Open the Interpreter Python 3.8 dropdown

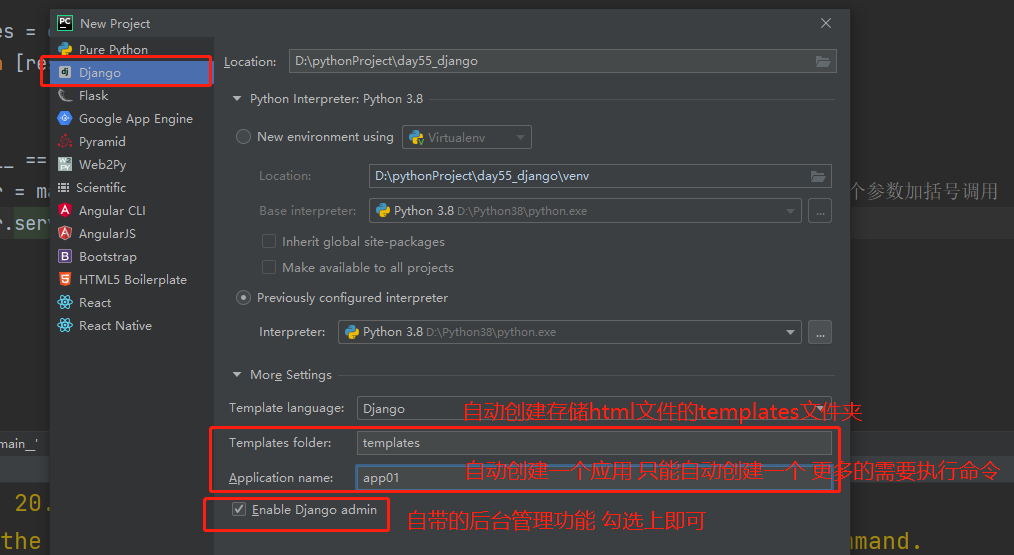click(570, 332)
